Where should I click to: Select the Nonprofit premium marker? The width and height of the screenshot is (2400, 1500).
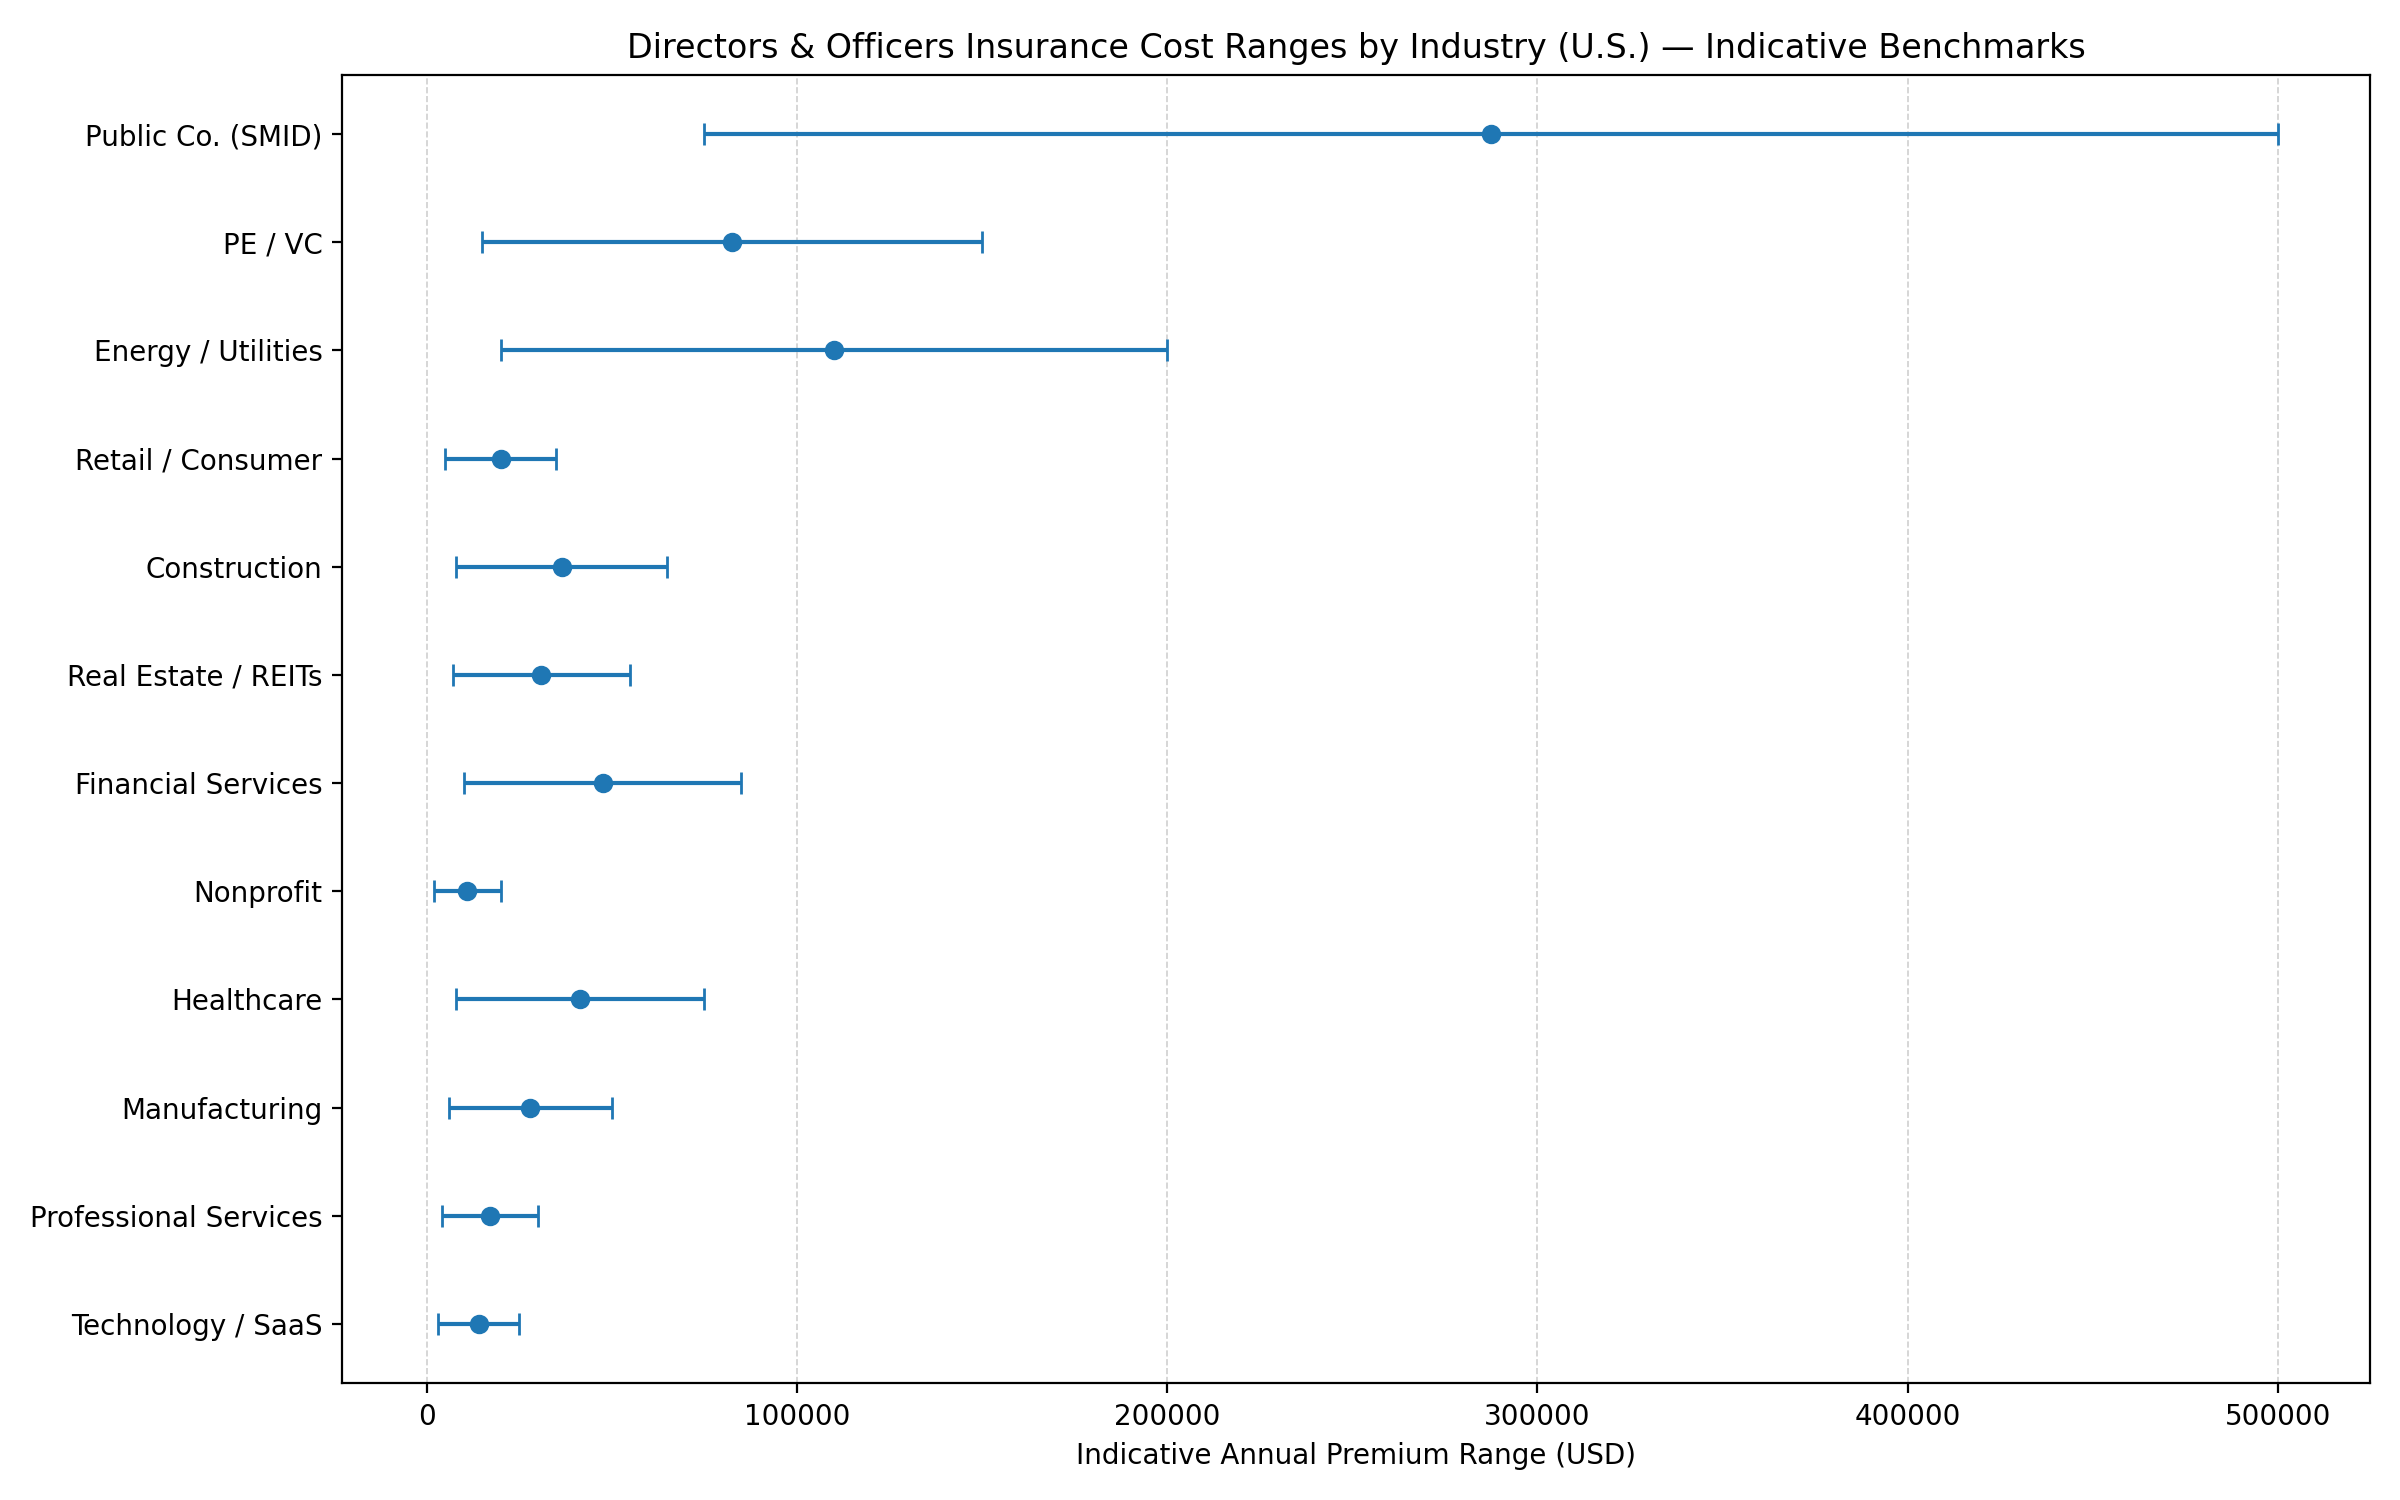point(466,891)
